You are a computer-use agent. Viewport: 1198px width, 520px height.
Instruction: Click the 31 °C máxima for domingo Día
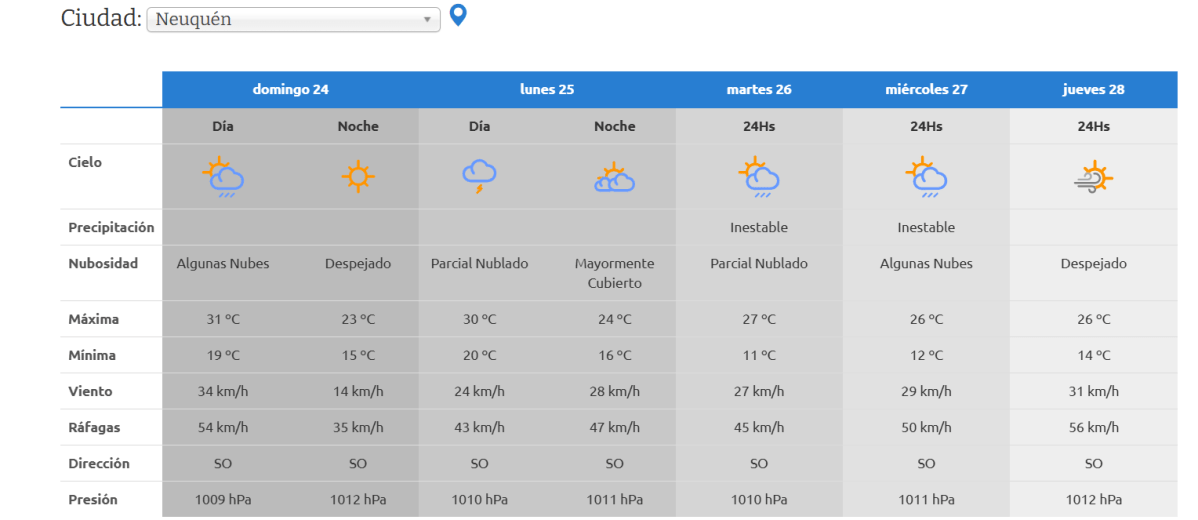(x=223, y=319)
